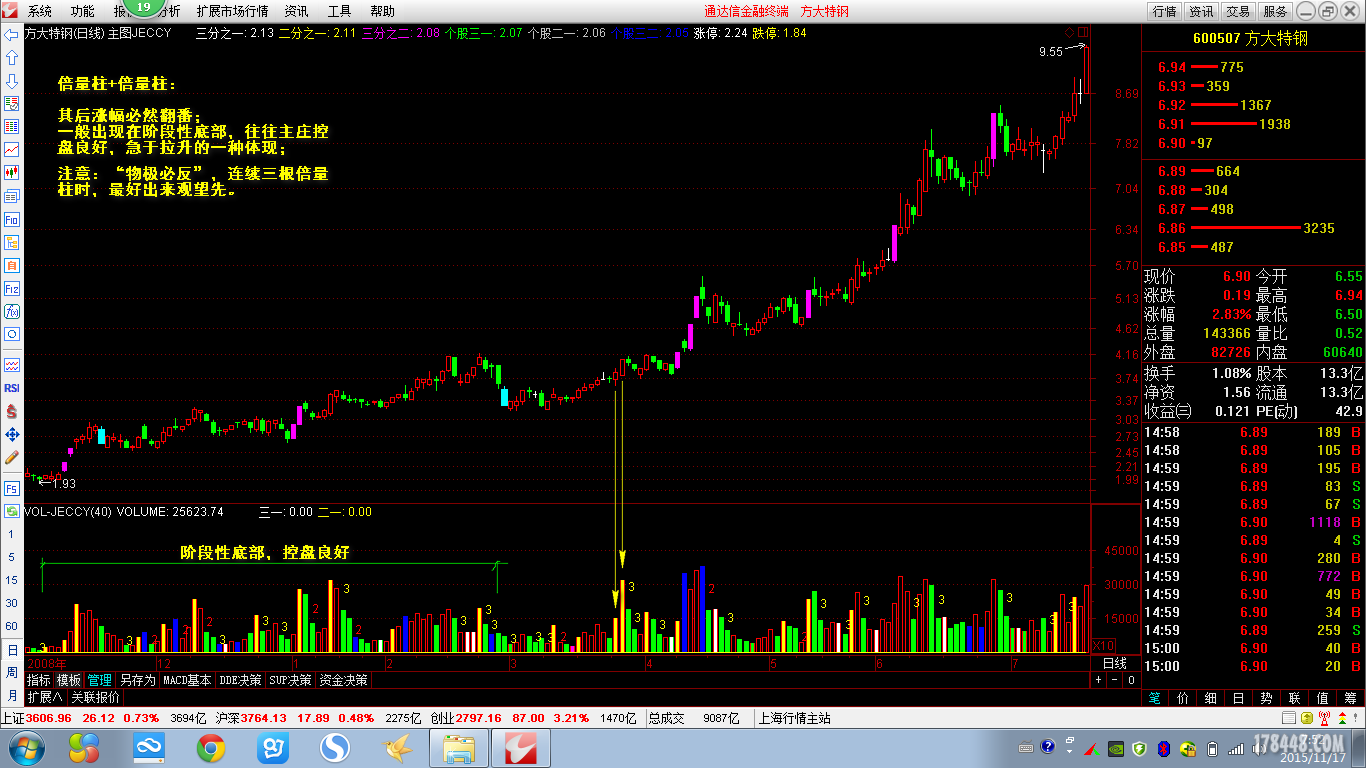This screenshot has width=1366, height=768.
Task: Open the 工具 menu
Action: (339, 11)
